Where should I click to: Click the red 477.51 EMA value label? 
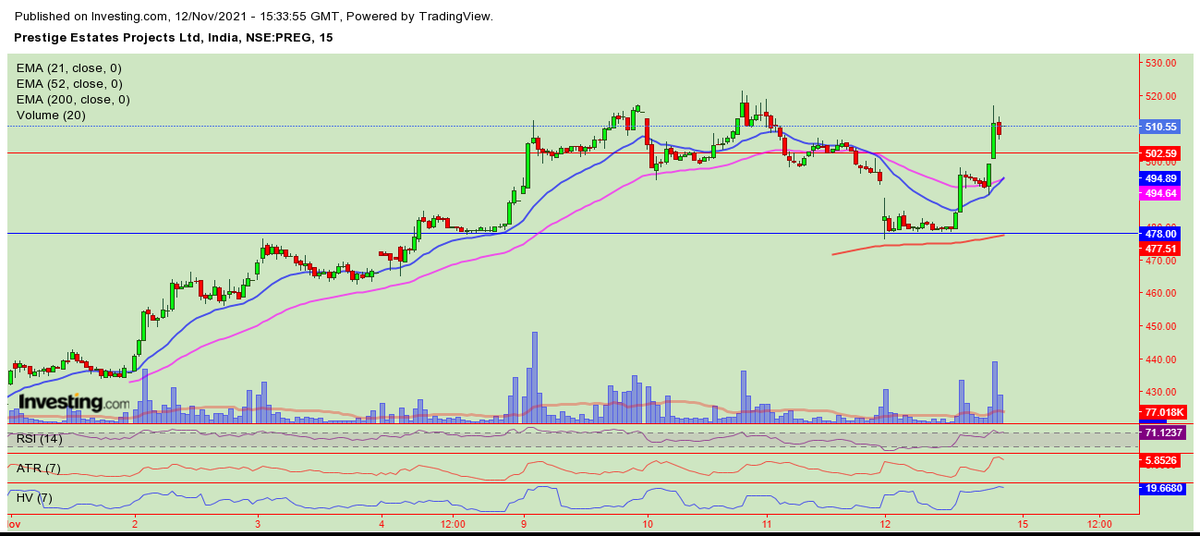pos(1160,248)
